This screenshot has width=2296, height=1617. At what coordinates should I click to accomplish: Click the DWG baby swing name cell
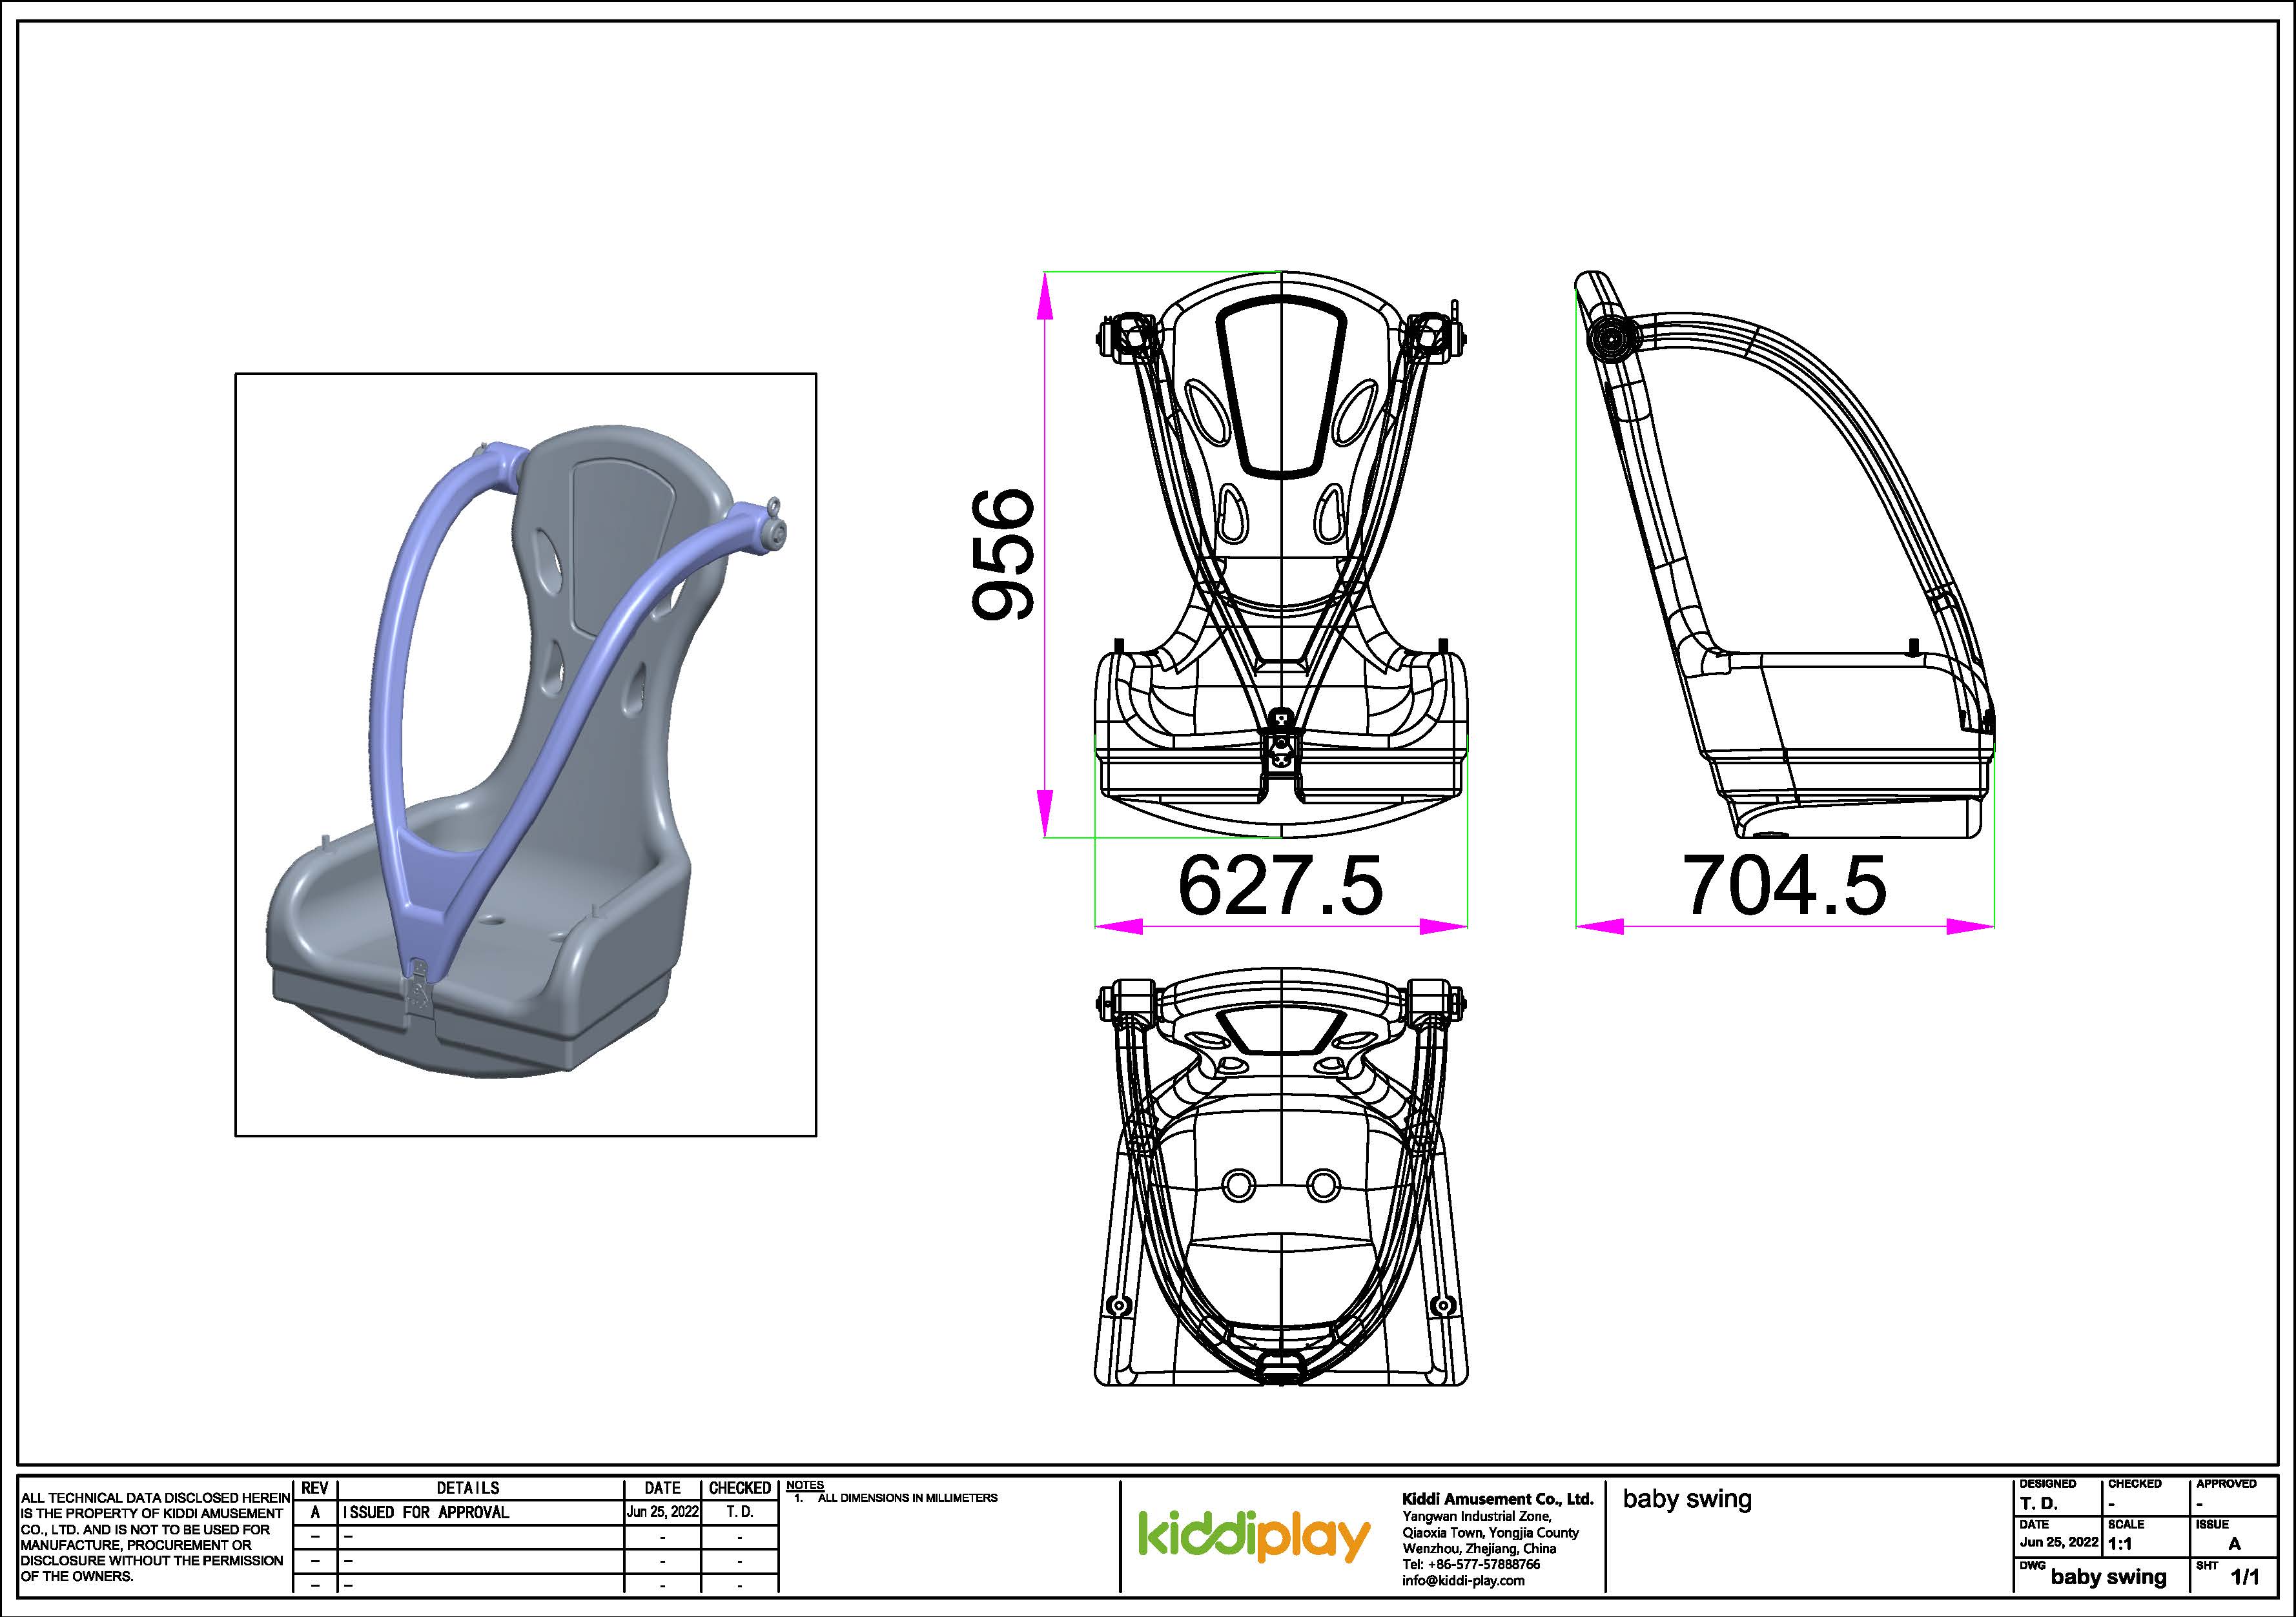coord(2108,1578)
